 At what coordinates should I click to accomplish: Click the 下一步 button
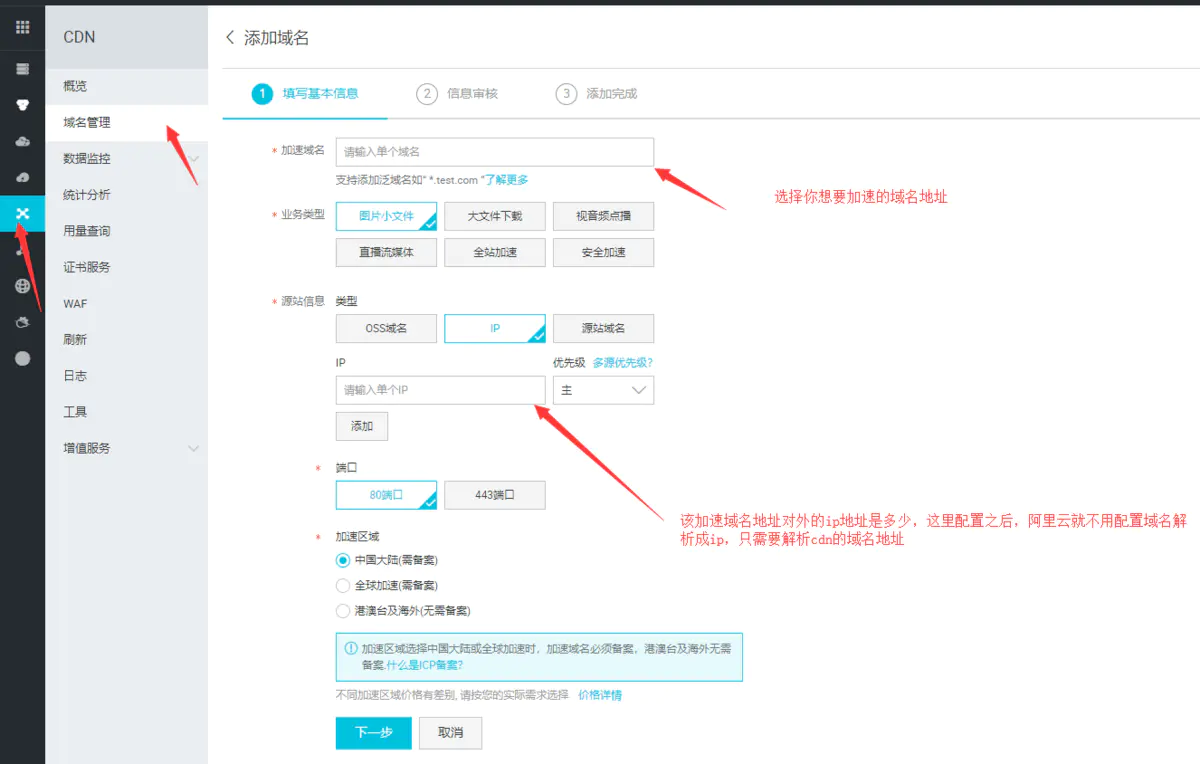pos(373,733)
